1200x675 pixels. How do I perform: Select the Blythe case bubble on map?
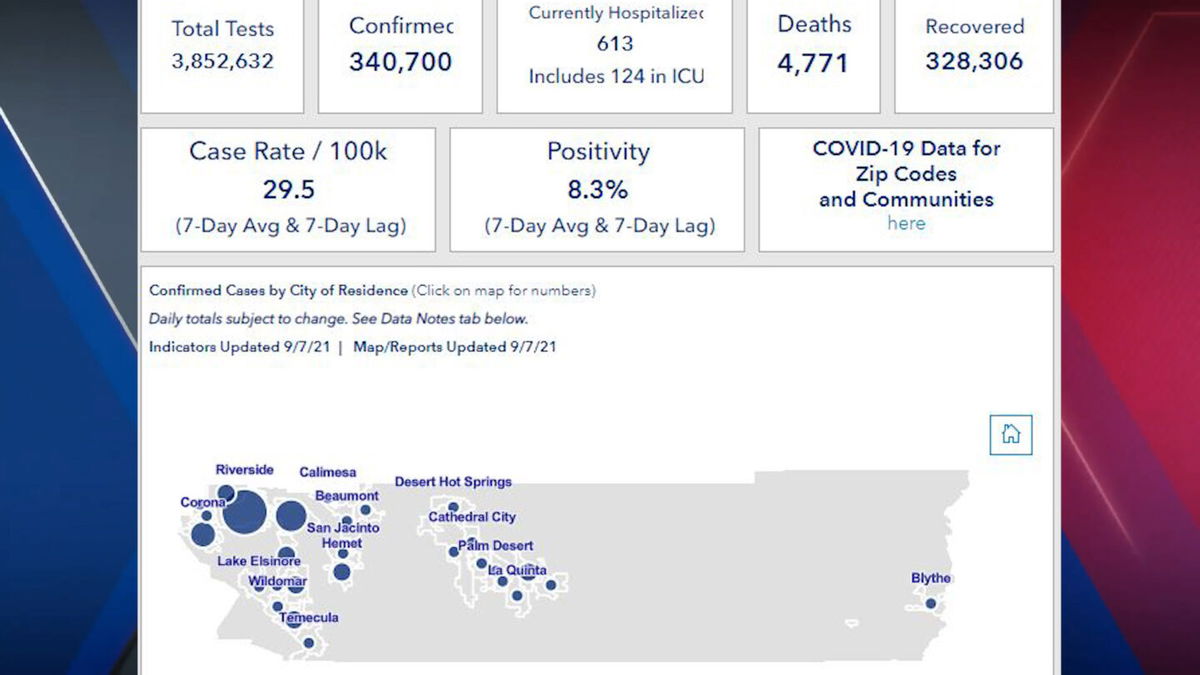click(931, 603)
